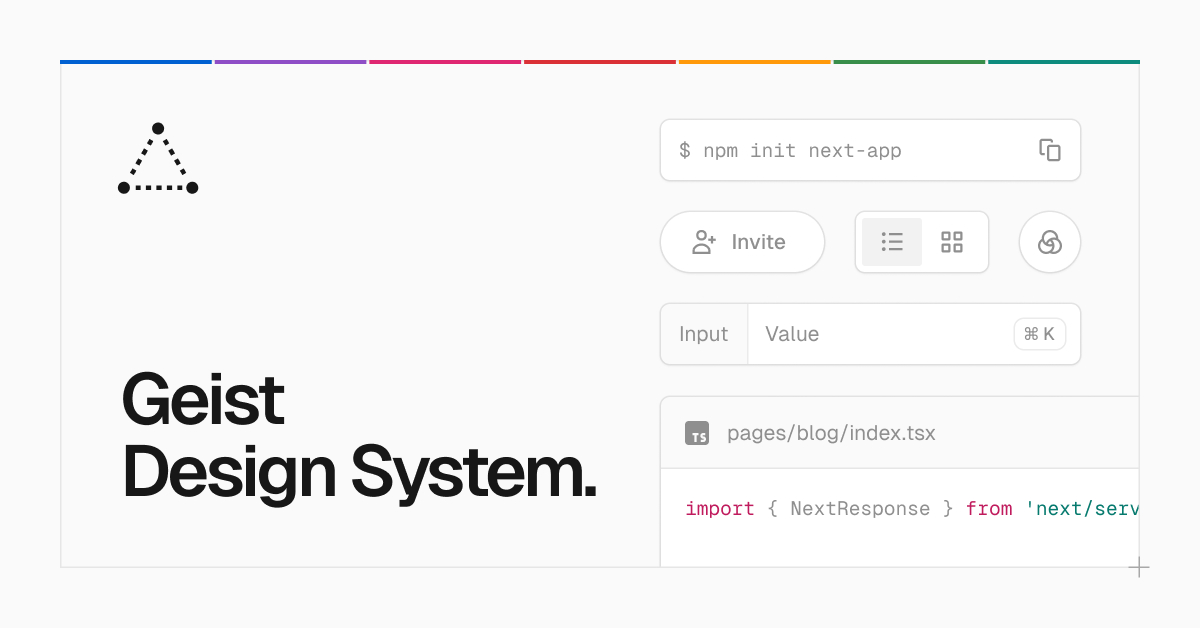The width and height of the screenshot is (1200, 628).
Task: Select the pages/blog/index.tsx file name
Action: coord(830,433)
